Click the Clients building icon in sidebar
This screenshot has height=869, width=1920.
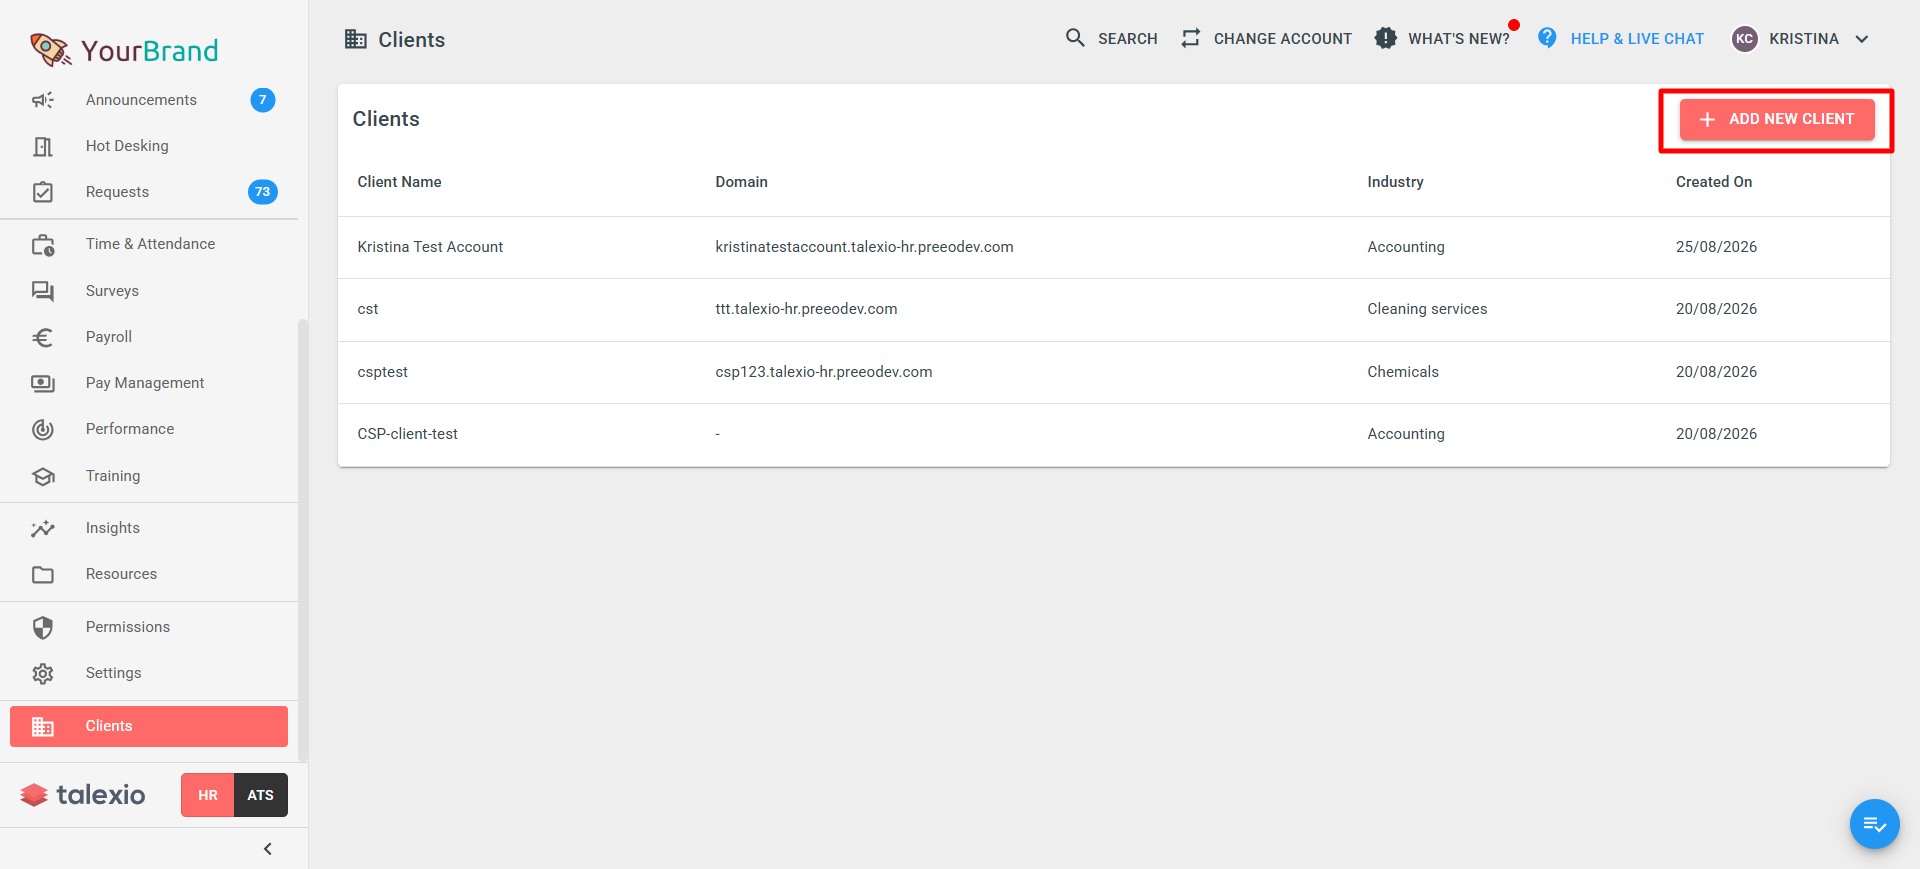click(43, 727)
